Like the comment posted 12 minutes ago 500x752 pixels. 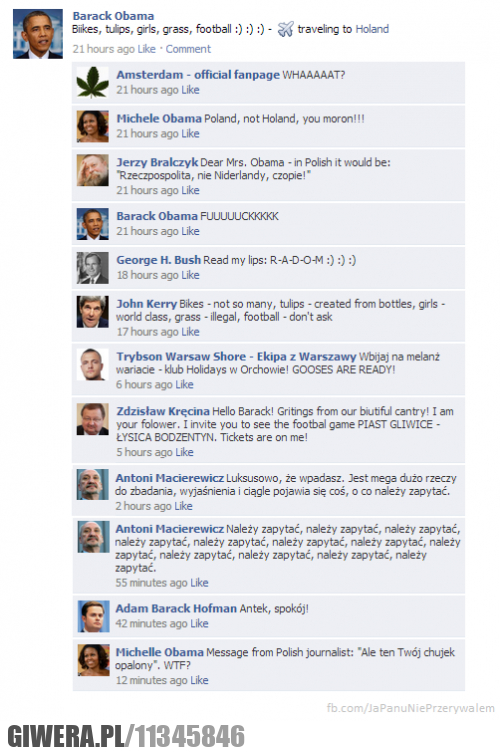pyautogui.click(x=199, y=680)
